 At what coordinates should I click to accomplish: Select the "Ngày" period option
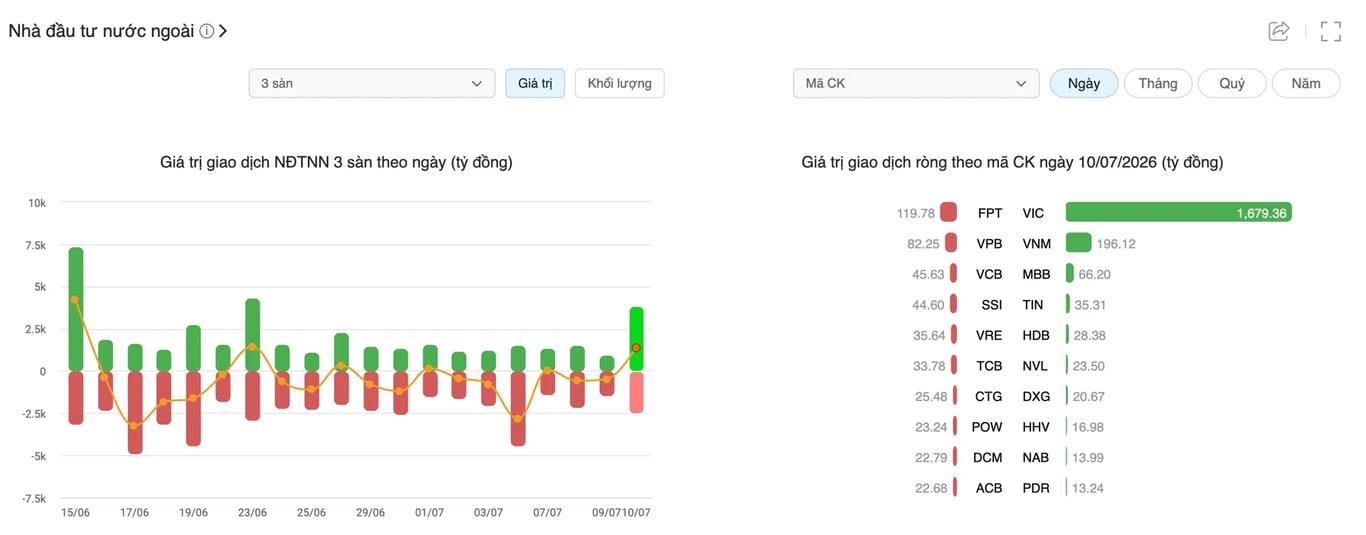coord(1084,83)
